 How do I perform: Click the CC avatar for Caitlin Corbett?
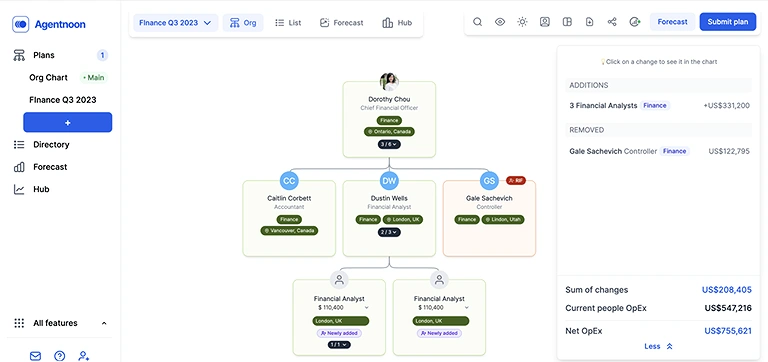[289, 181]
